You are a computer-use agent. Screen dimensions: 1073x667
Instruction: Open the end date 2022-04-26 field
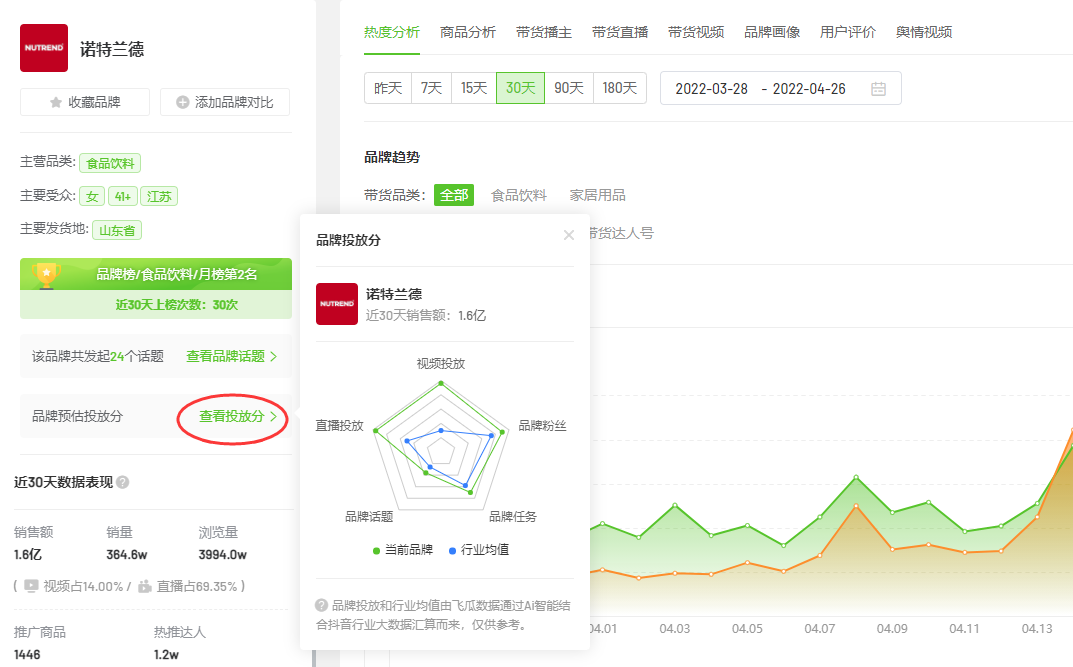tap(809, 89)
